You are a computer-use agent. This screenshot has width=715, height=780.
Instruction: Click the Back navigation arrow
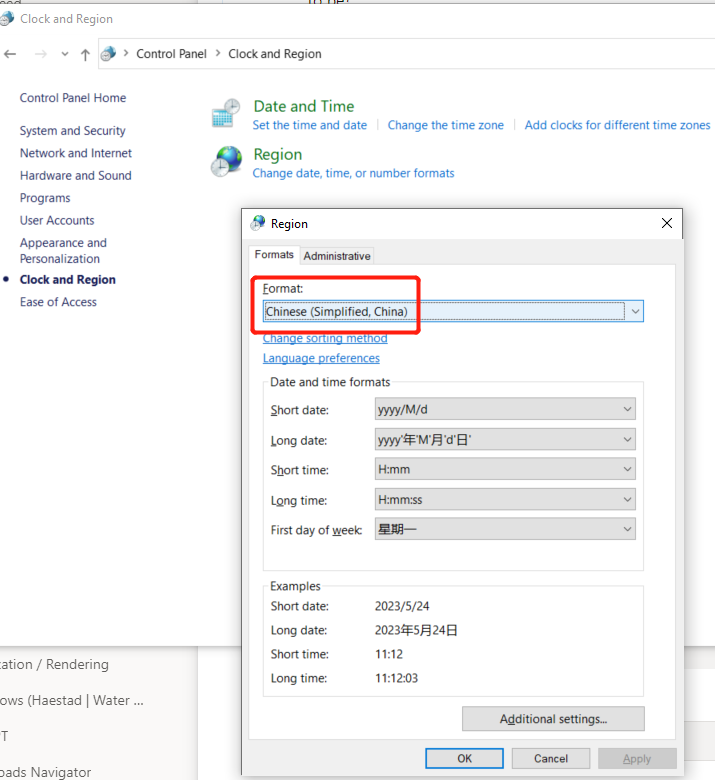pos(10,54)
